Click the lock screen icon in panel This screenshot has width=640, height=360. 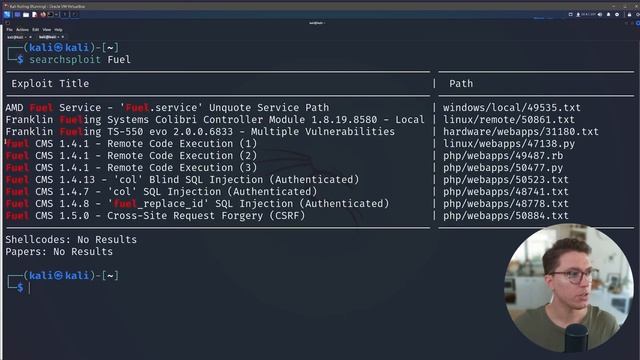tap(629, 14)
